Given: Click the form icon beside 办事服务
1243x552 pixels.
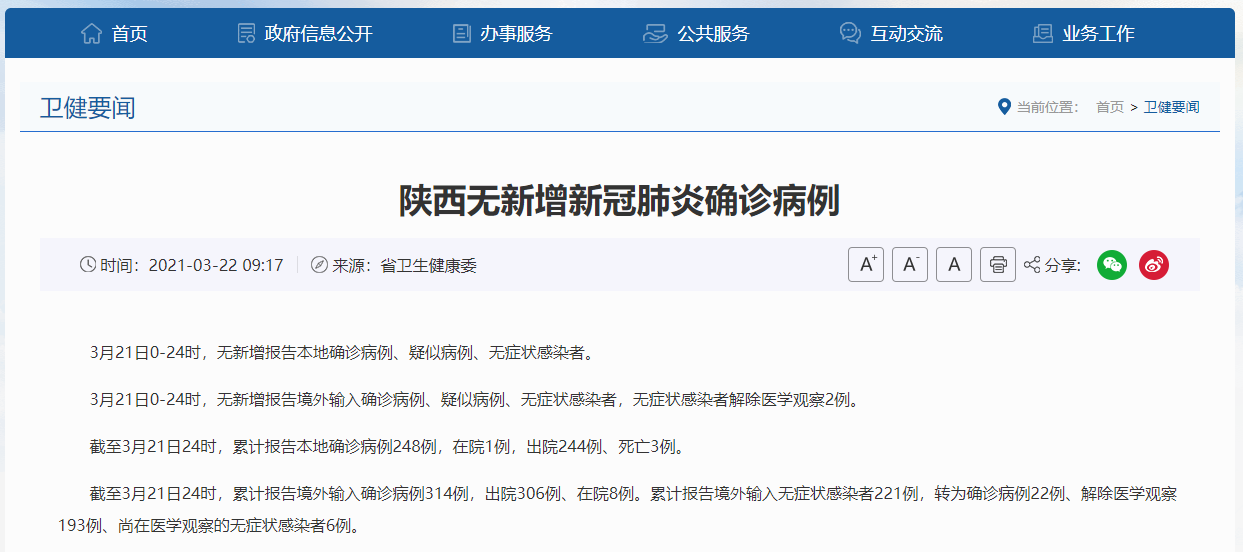Looking at the screenshot, I should point(461,34).
